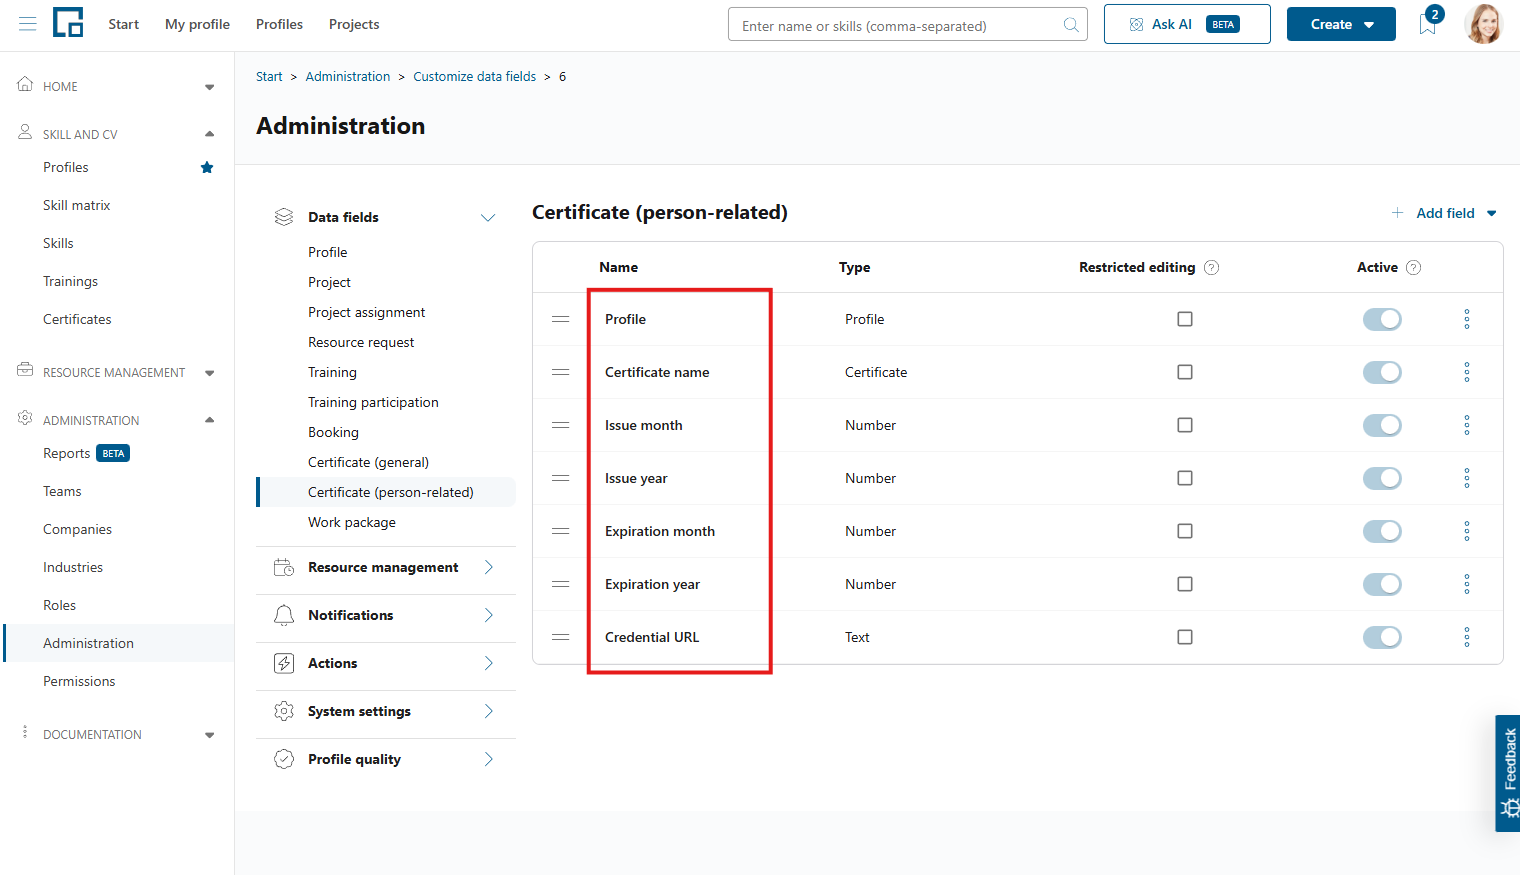Open the Add field dropdown
The height and width of the screenshot is (875, 1520).
pyautogui.click(x=1444, y=213)
